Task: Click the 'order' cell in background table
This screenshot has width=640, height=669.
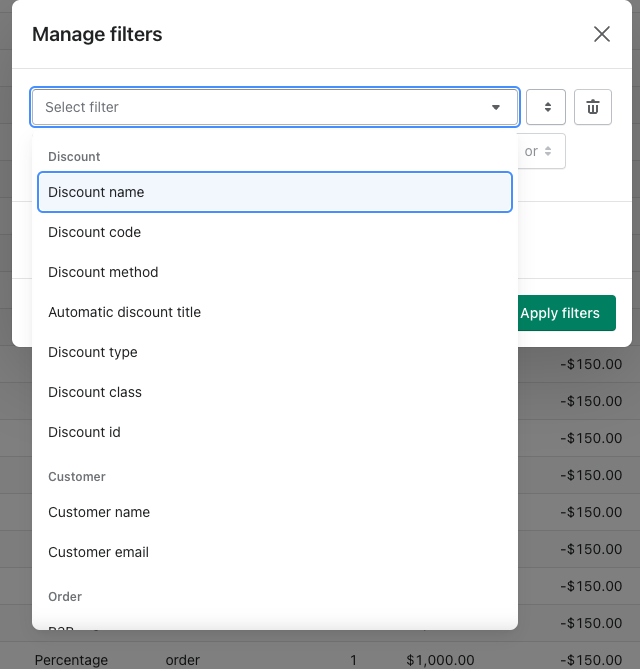Action: (183, 660)
